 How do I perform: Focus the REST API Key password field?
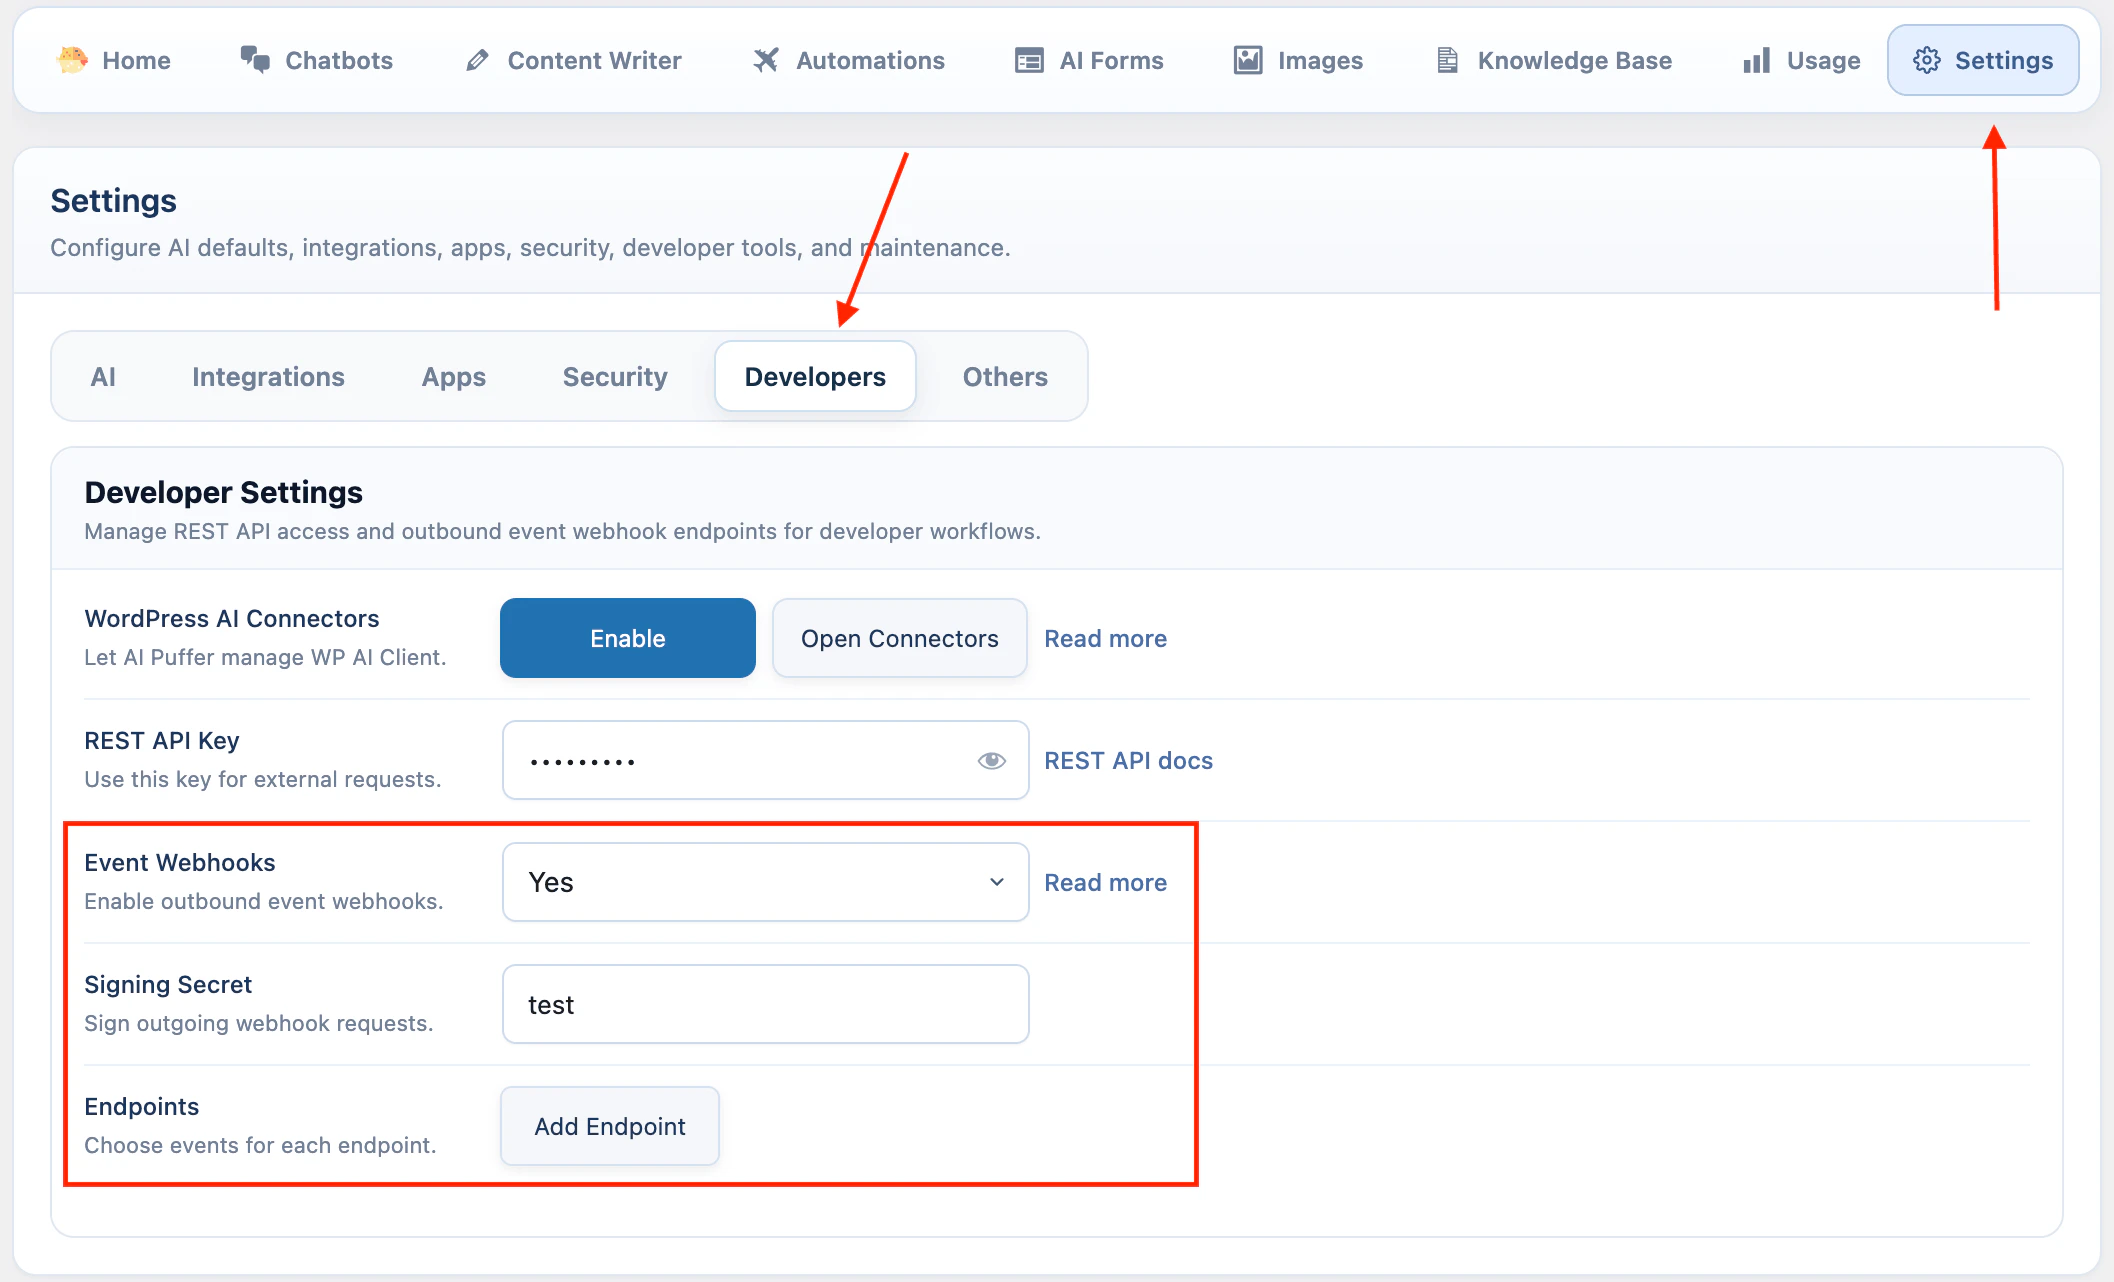click(765, 760)
